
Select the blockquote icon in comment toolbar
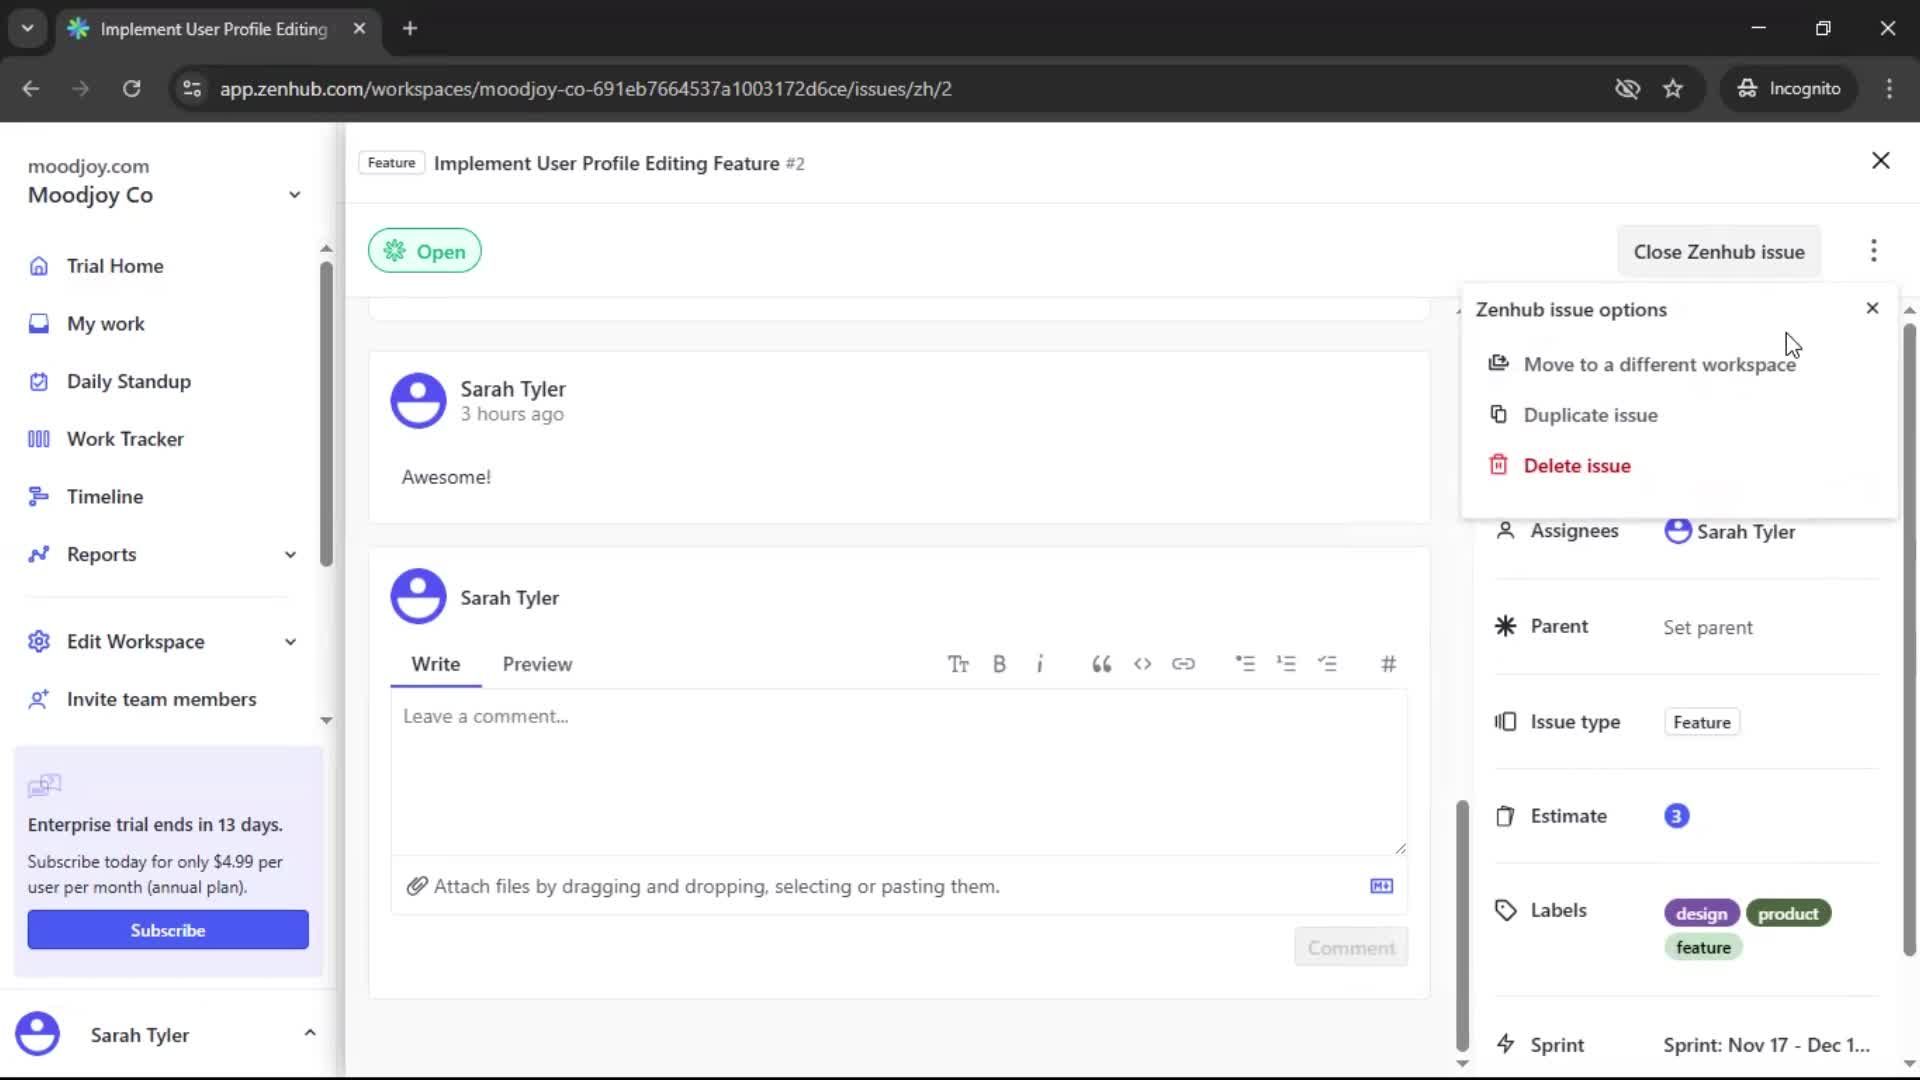coord(1101,663)
